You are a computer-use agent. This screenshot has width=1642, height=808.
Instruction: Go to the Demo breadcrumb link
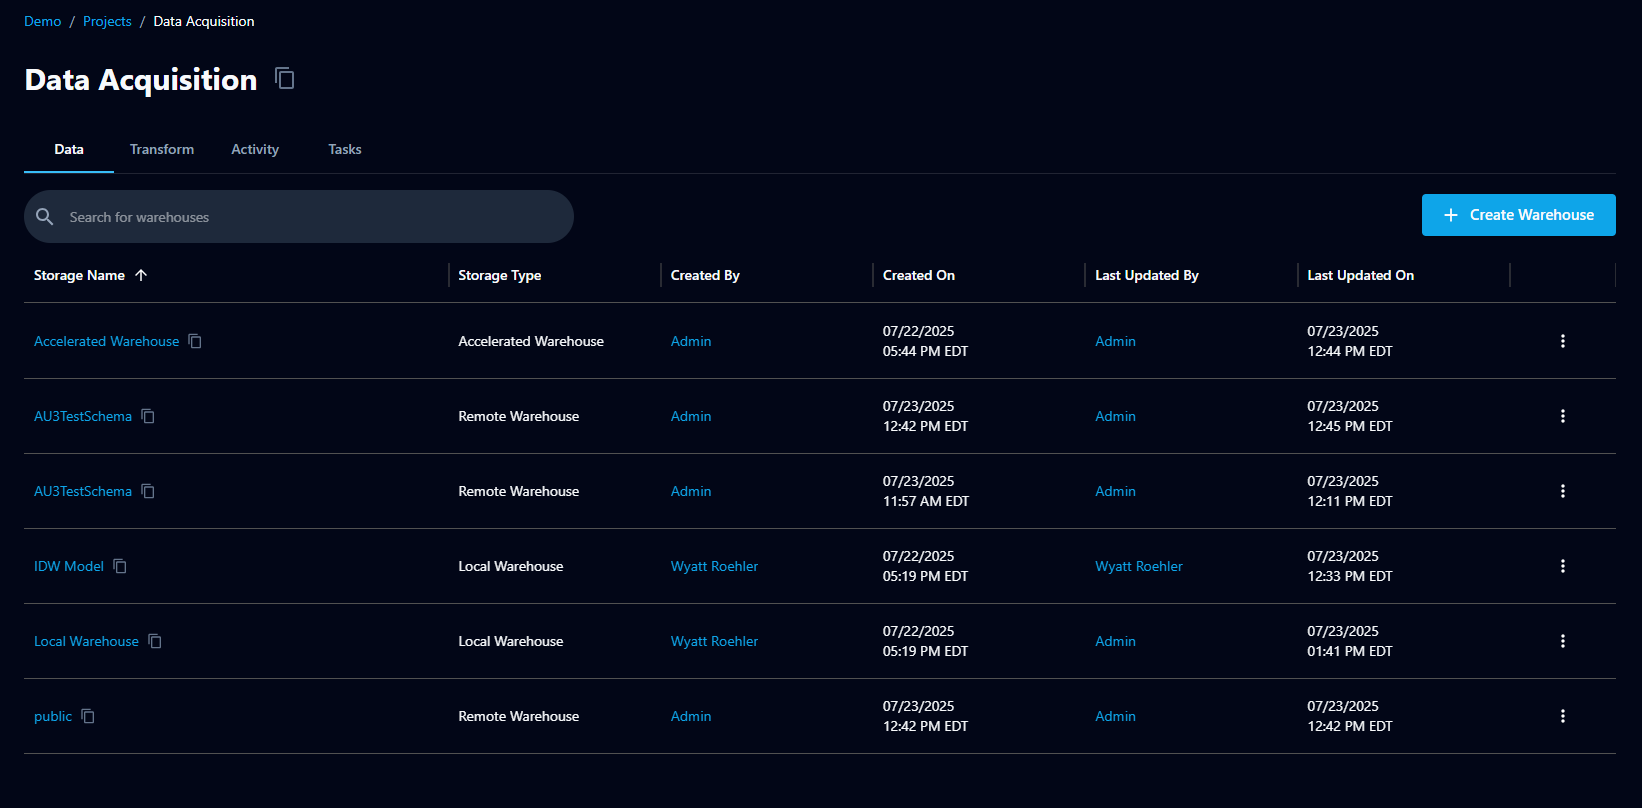pyautogui.click(x=43, y=21)
